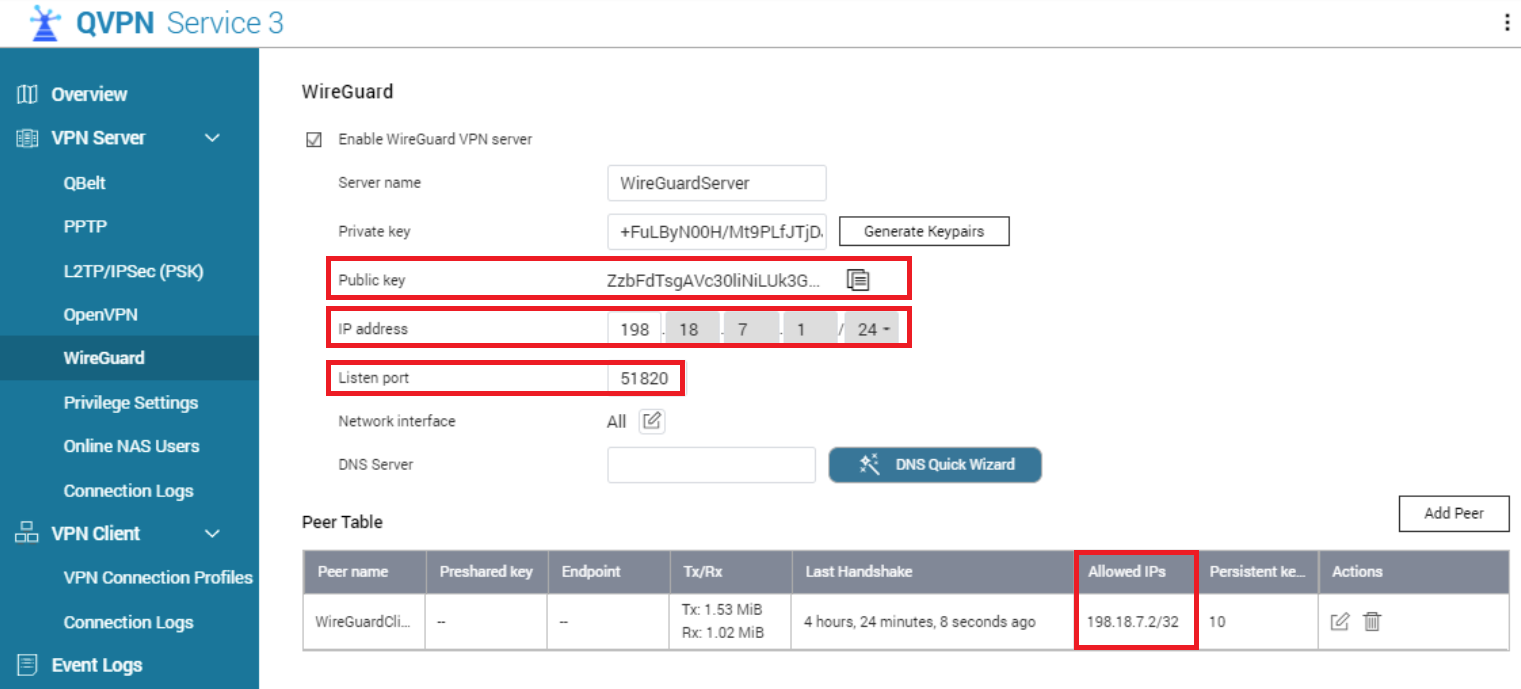Collapse the VPN Client section chevron
This screenshot has width=1521, height=689.
(x=212, y=533)
